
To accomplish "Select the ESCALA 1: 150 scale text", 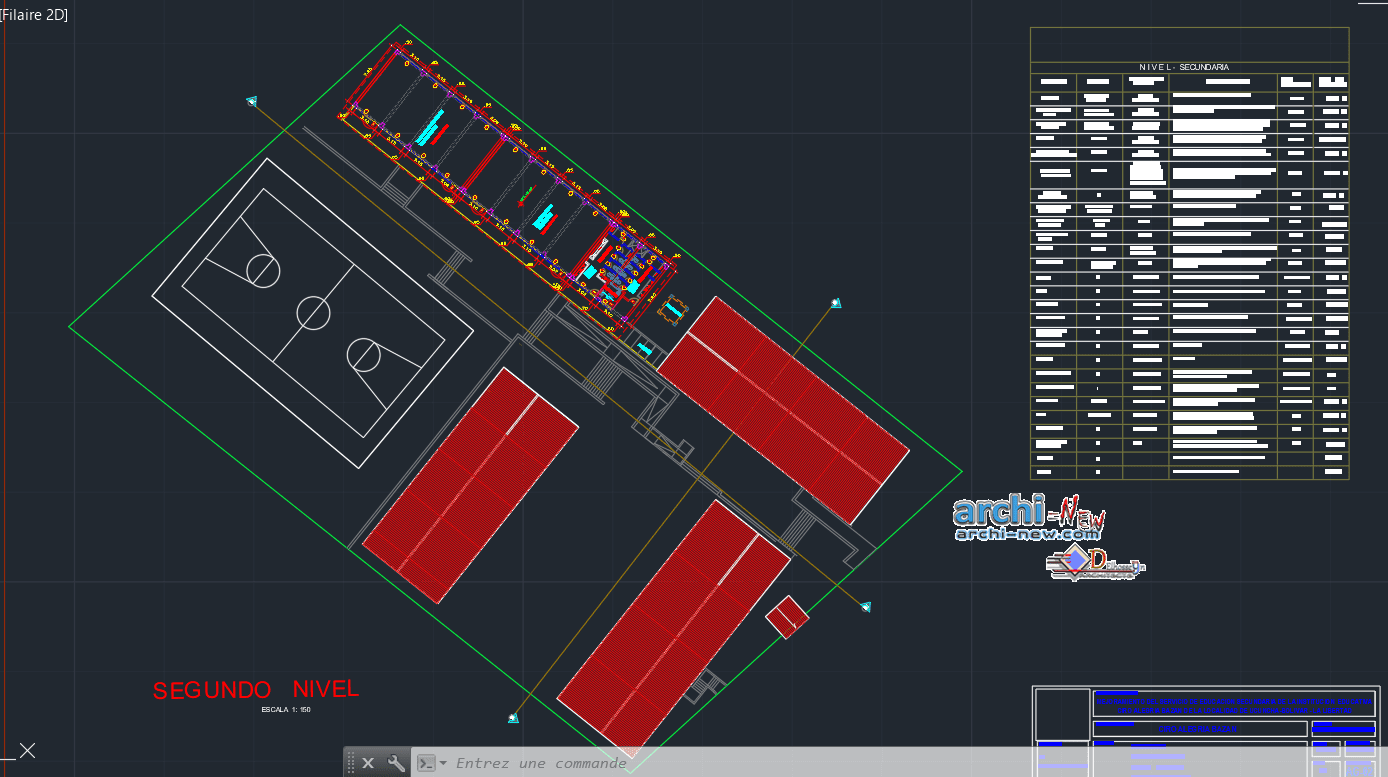I will coord(286,709).
